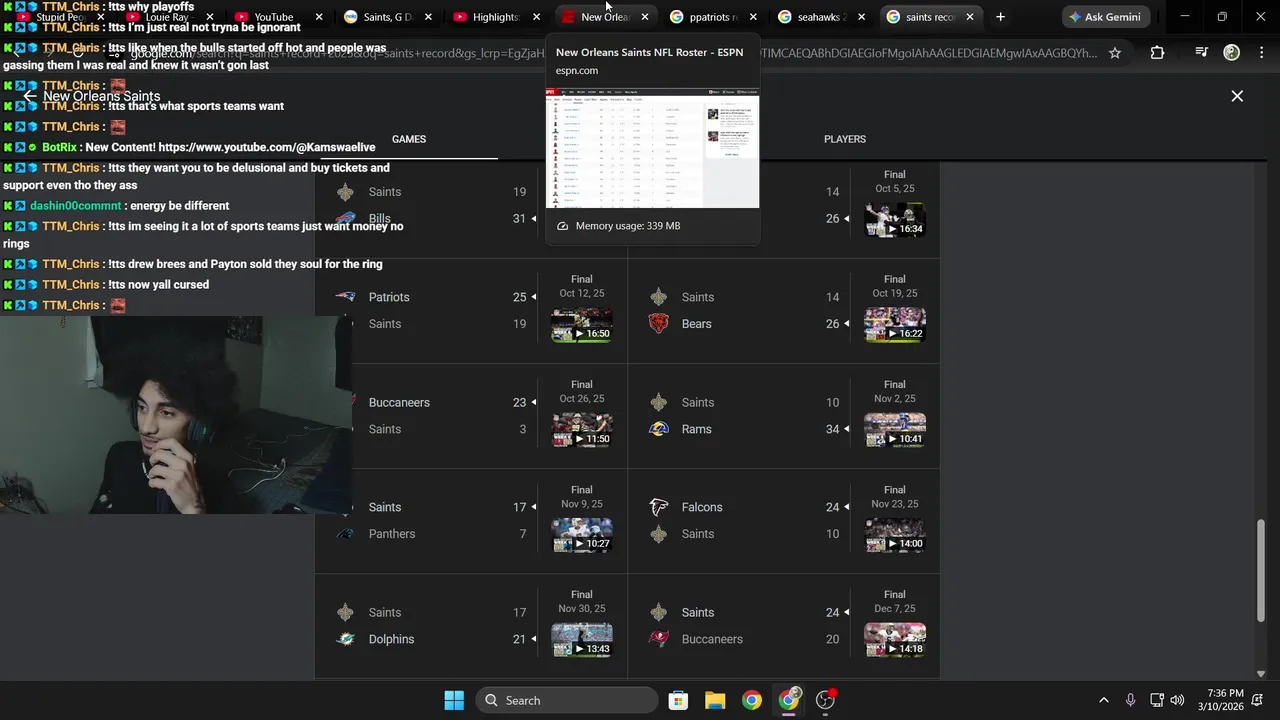
Task: Play the Oct 19 Bears highlight video 16:22
Action: pos(895,325)
